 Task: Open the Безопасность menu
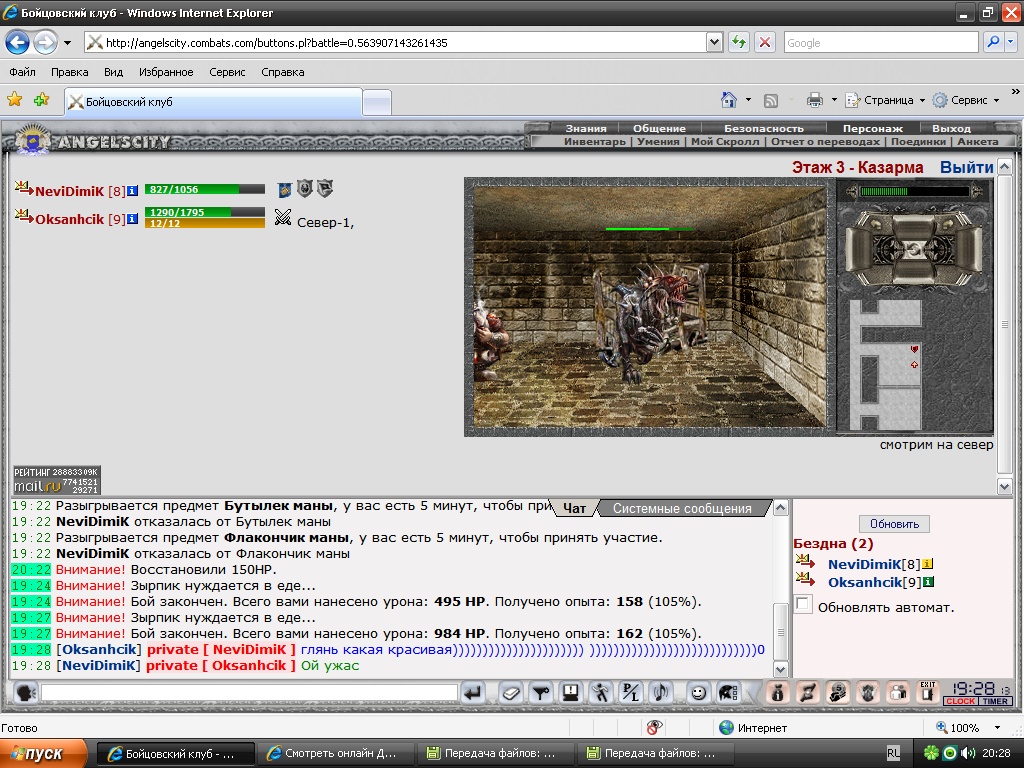[x=763, y=128]
